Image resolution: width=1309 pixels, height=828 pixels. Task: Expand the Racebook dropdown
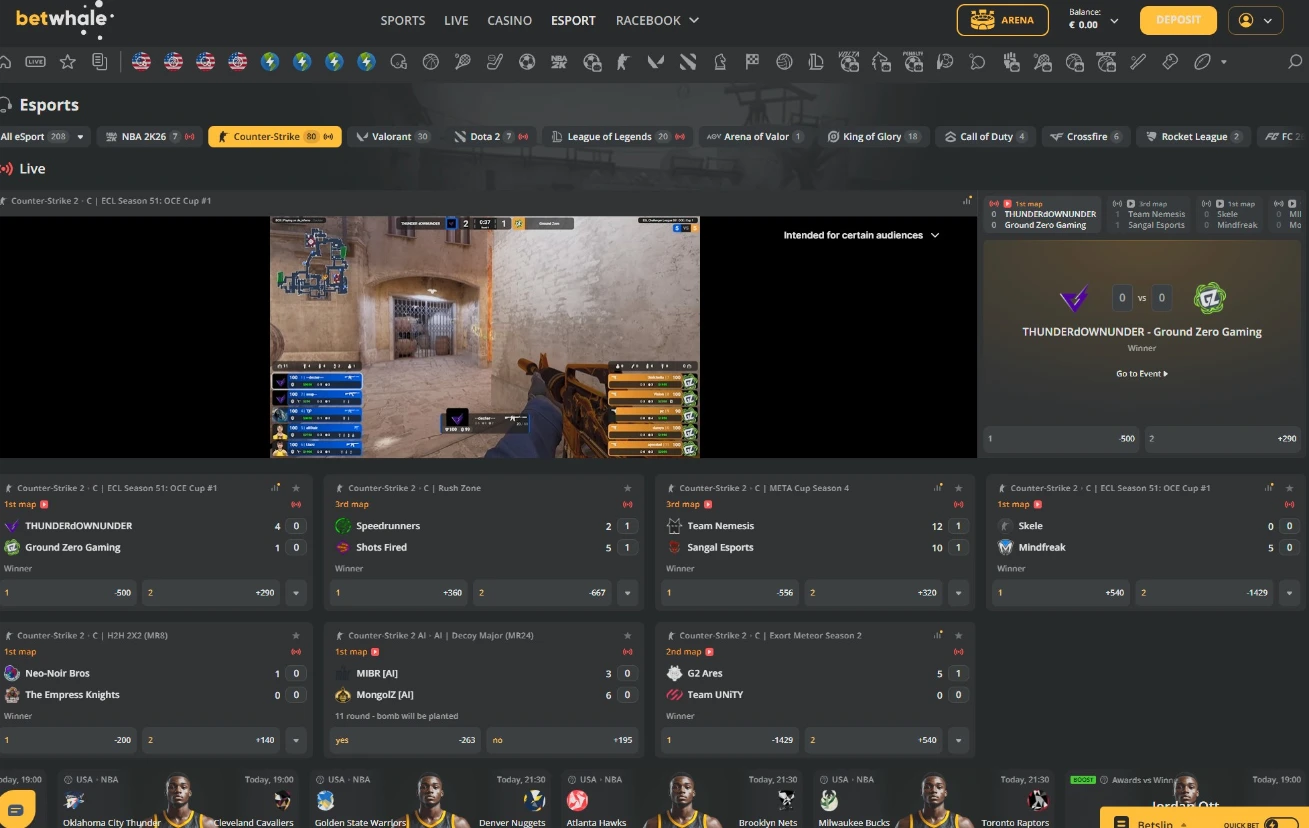coord(693,20)
